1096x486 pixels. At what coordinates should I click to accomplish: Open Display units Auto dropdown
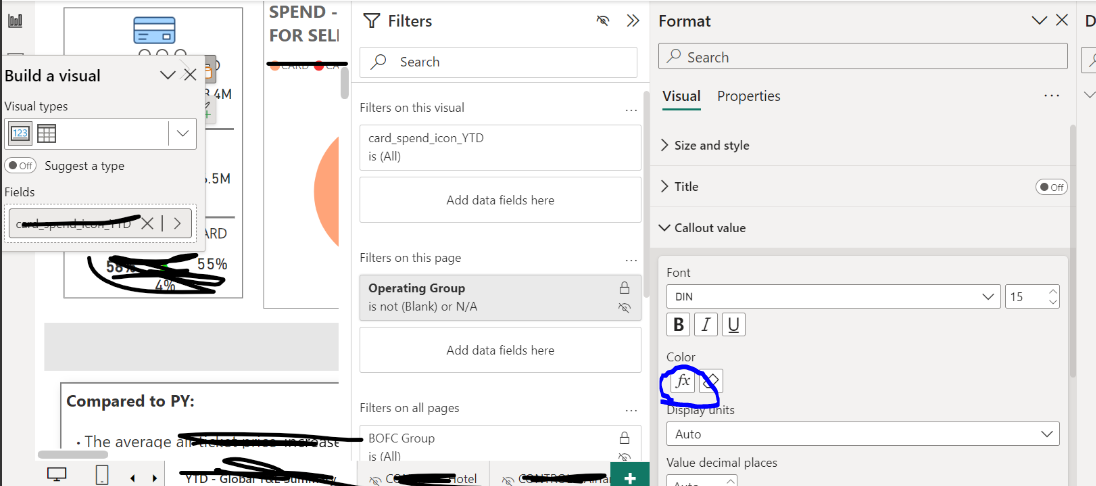[x=863, y=434]
